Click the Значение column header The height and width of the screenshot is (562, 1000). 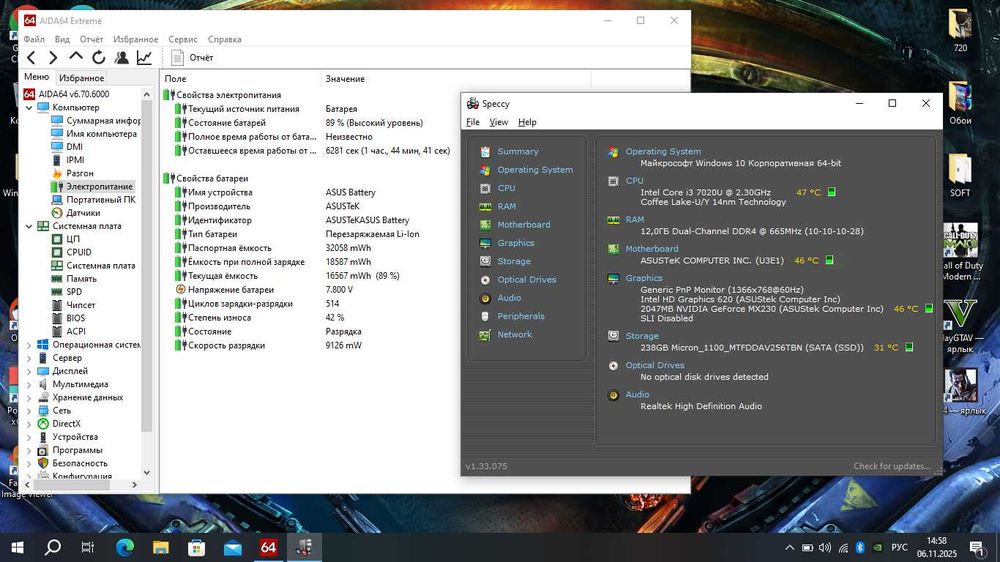455,78
